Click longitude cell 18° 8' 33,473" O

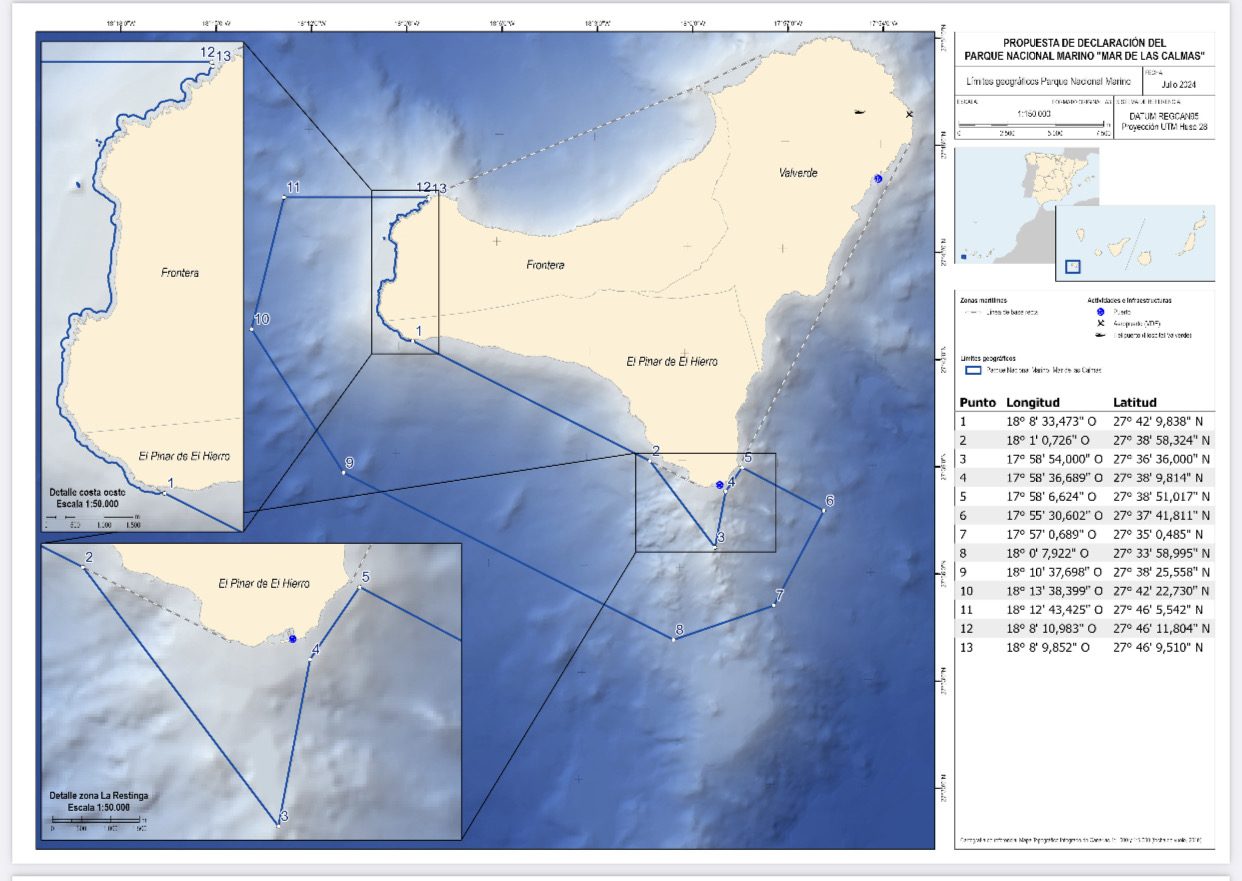point(1053,421)
